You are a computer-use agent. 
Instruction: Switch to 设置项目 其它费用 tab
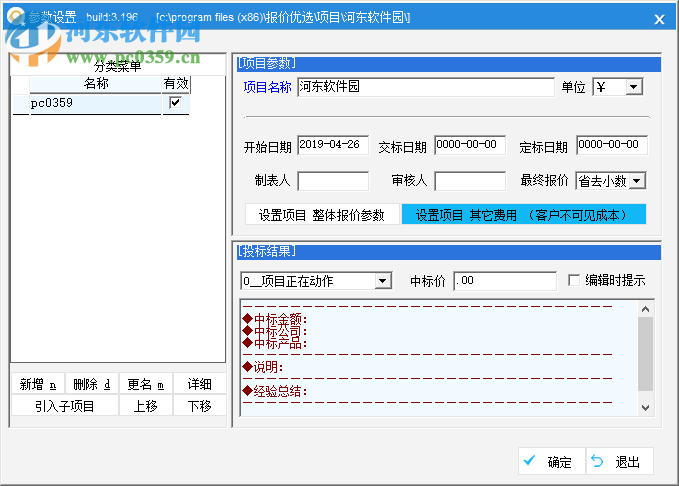tap(524, 214)
